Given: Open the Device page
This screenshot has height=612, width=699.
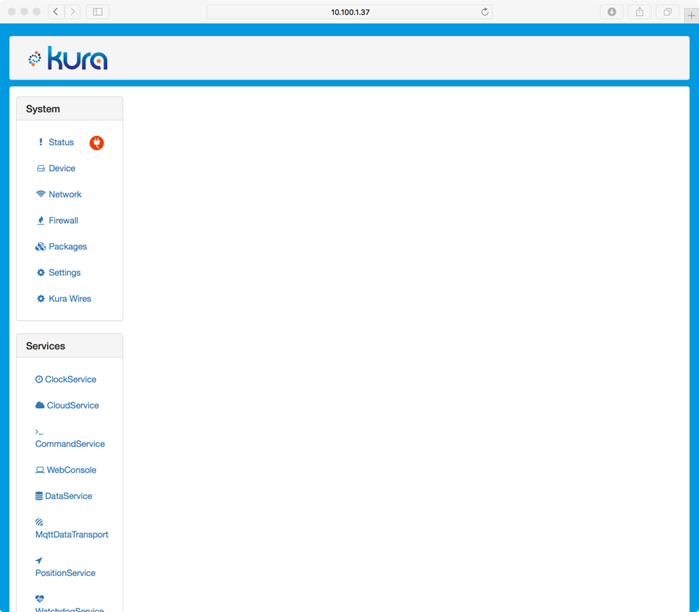Looking at the screenshot, I should point(62,168).
